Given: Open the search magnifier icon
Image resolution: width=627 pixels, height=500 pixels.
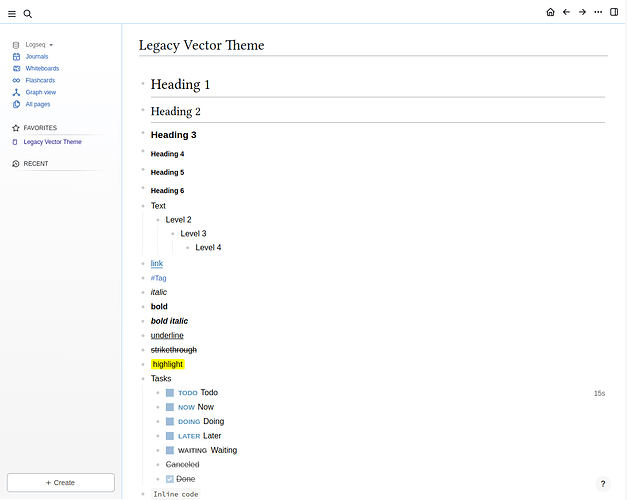Looking at the screenshot, I should (x=28, y=14).
